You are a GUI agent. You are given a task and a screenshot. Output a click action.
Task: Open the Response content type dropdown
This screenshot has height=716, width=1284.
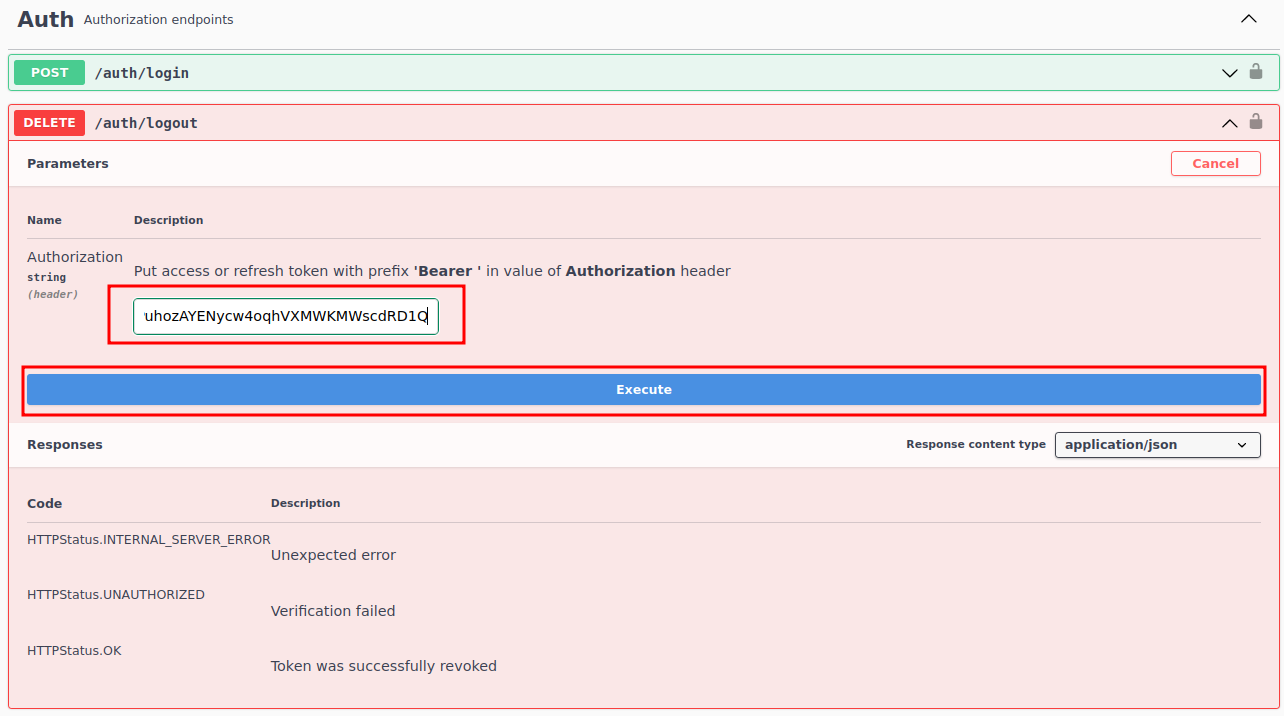point(1157,445)
